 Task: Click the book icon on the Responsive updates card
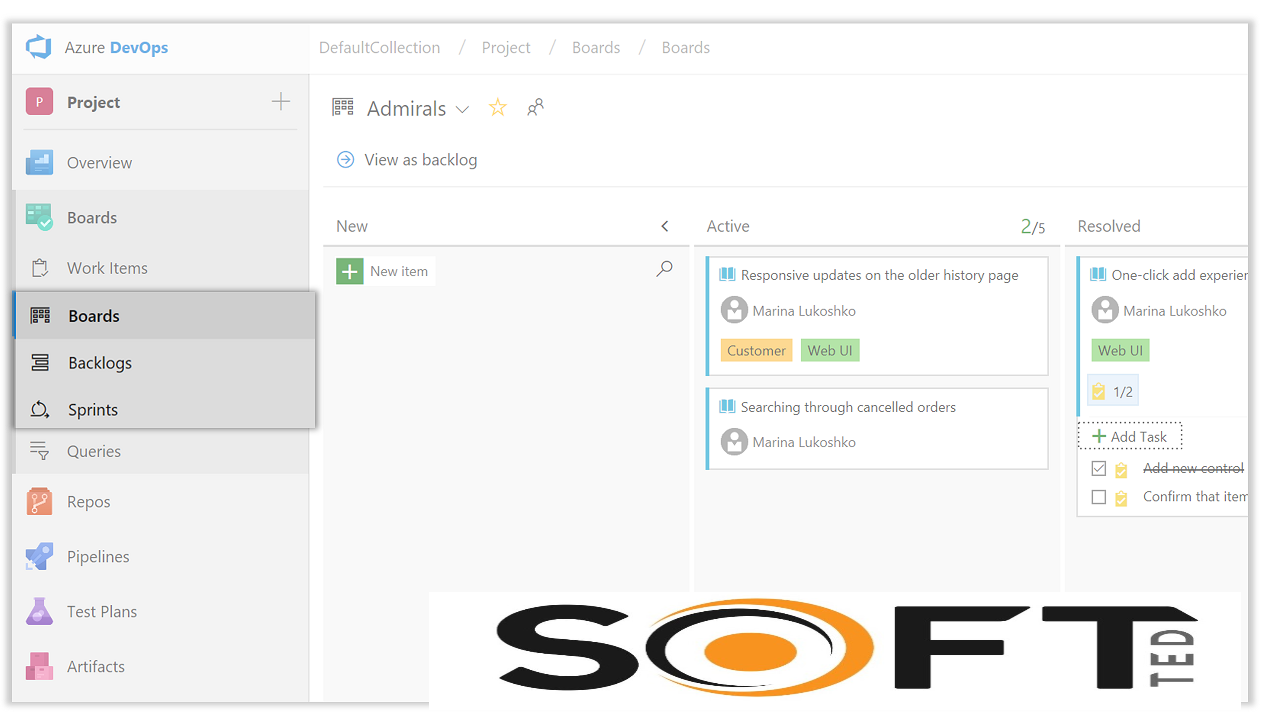point(727,274)
